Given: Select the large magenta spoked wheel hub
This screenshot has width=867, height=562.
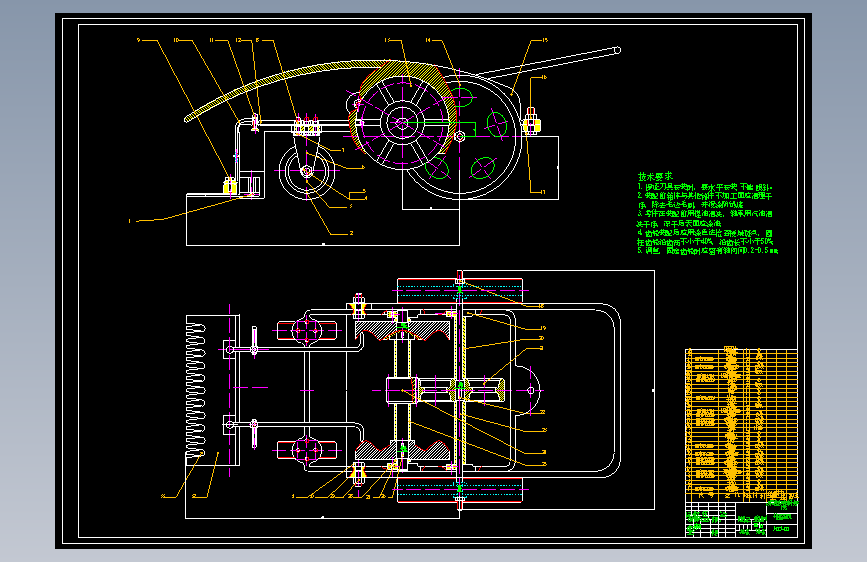Looking at the screenshot, I should coord(402,123).
